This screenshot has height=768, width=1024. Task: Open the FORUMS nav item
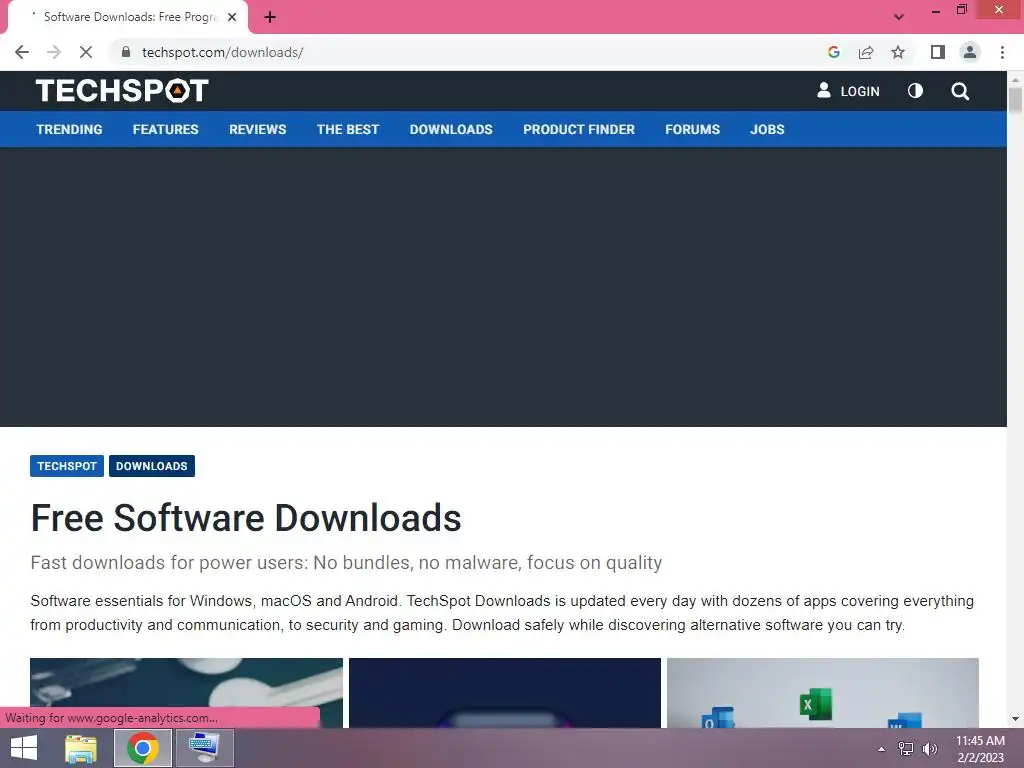tap(692, 129)
